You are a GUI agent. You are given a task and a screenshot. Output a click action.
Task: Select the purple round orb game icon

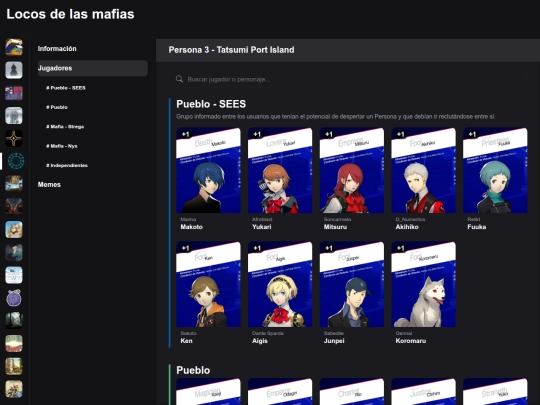(14, 298)
